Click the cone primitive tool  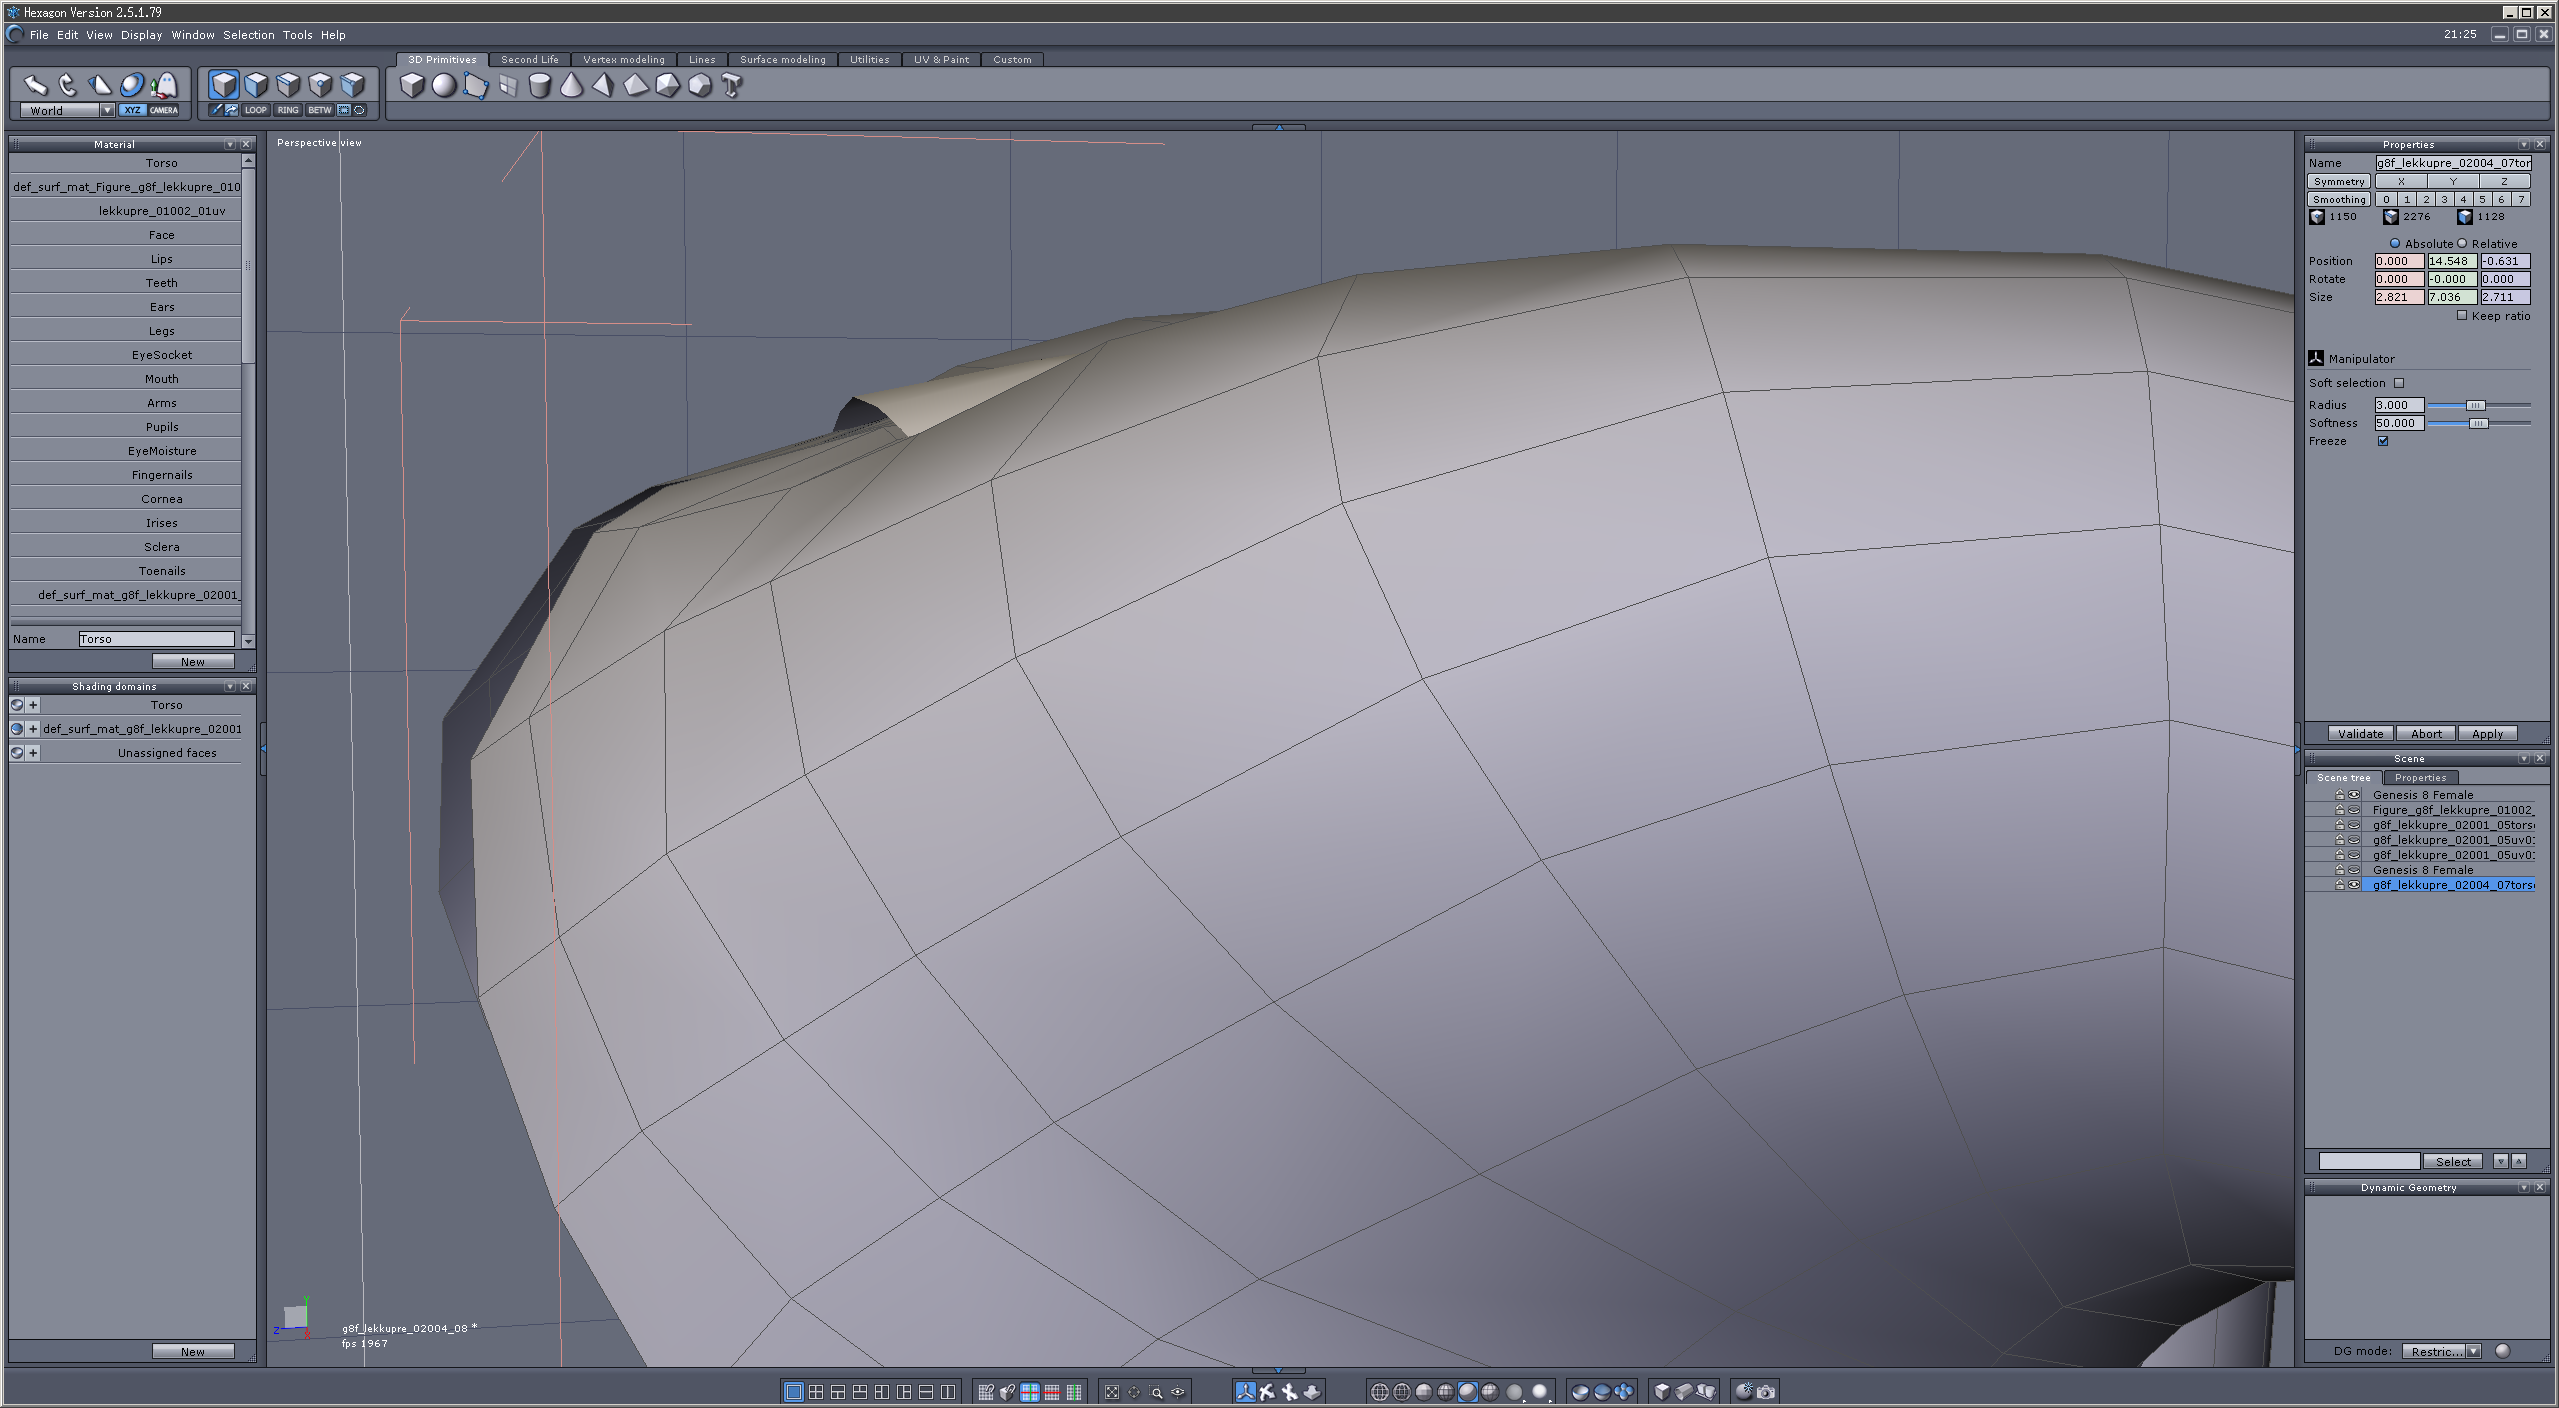point(571,86)
